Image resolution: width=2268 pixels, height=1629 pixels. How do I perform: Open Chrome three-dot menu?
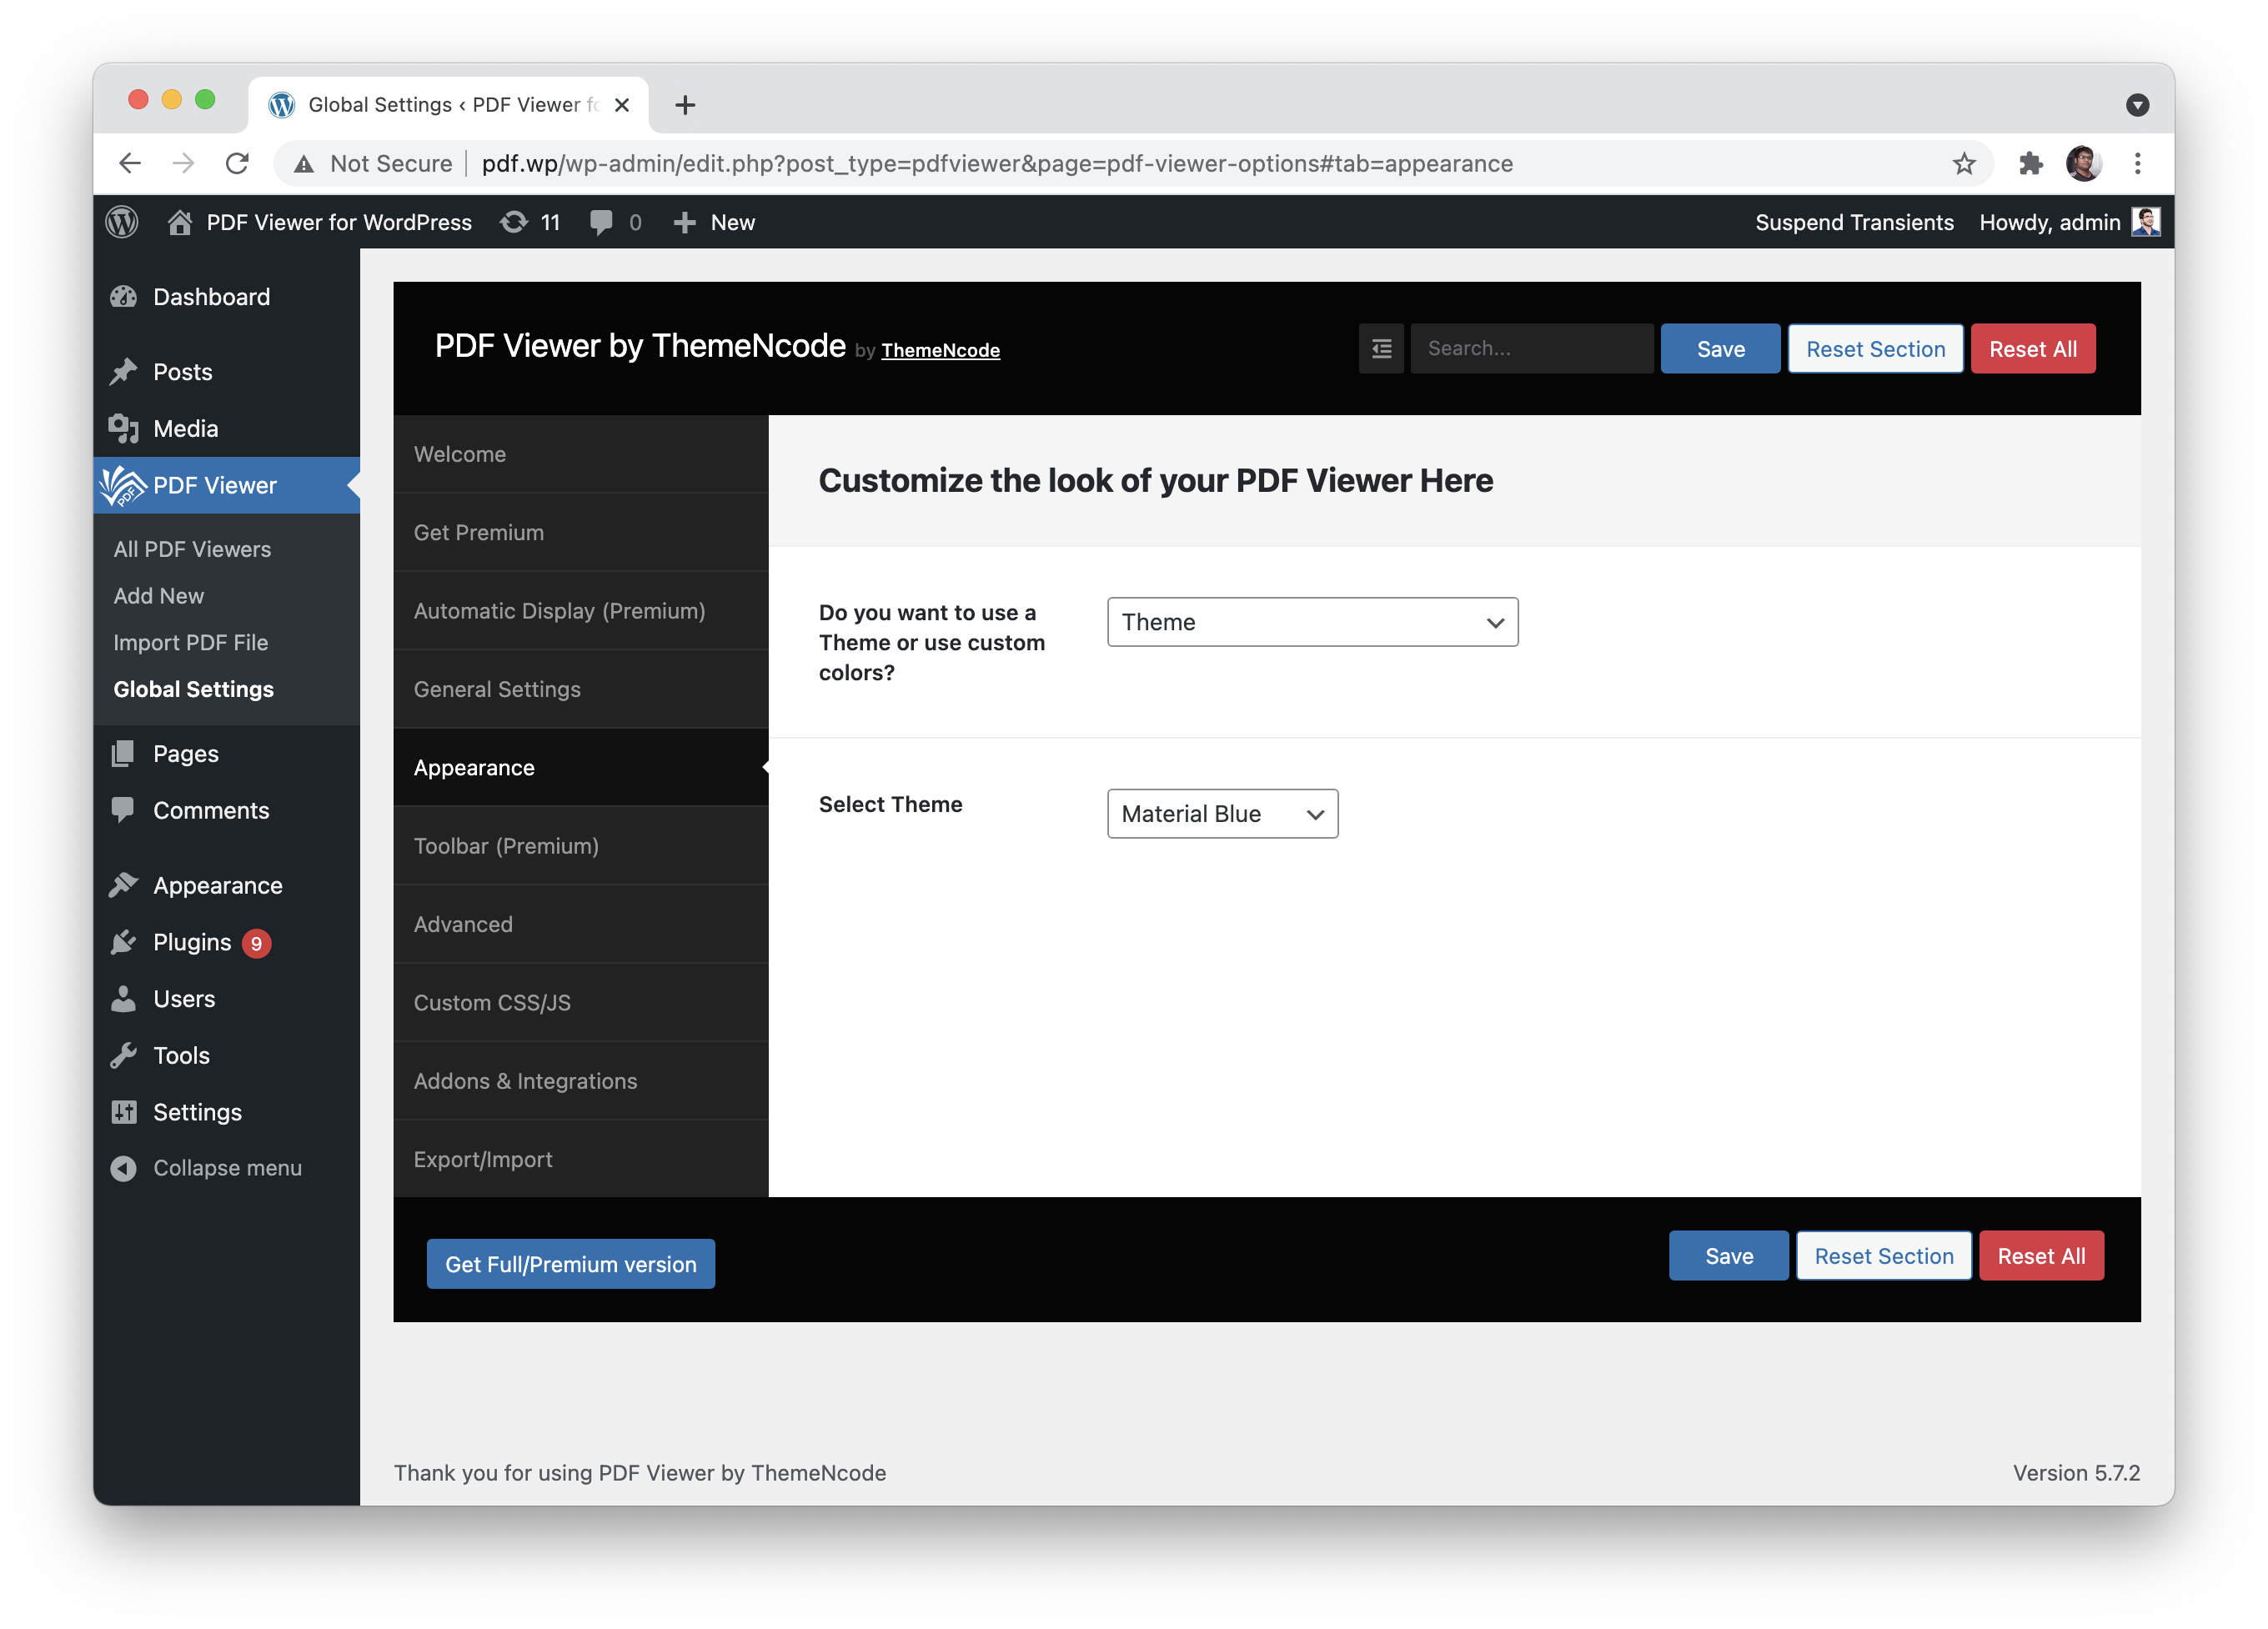(2138, 163)
